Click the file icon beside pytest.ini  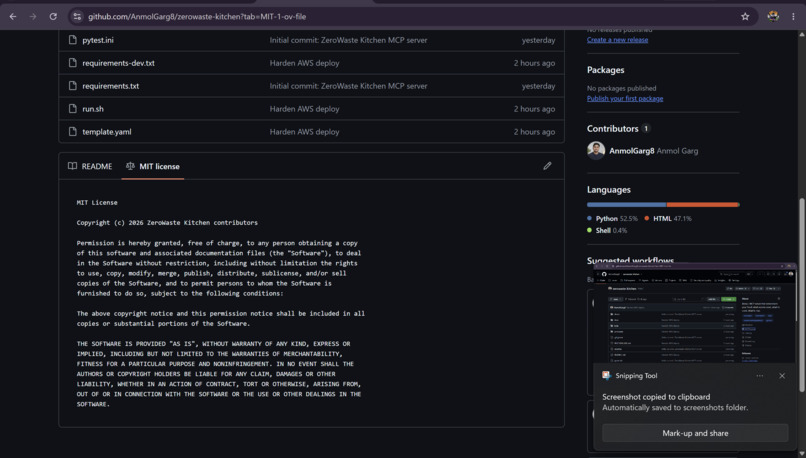click(x=72, y=40)
